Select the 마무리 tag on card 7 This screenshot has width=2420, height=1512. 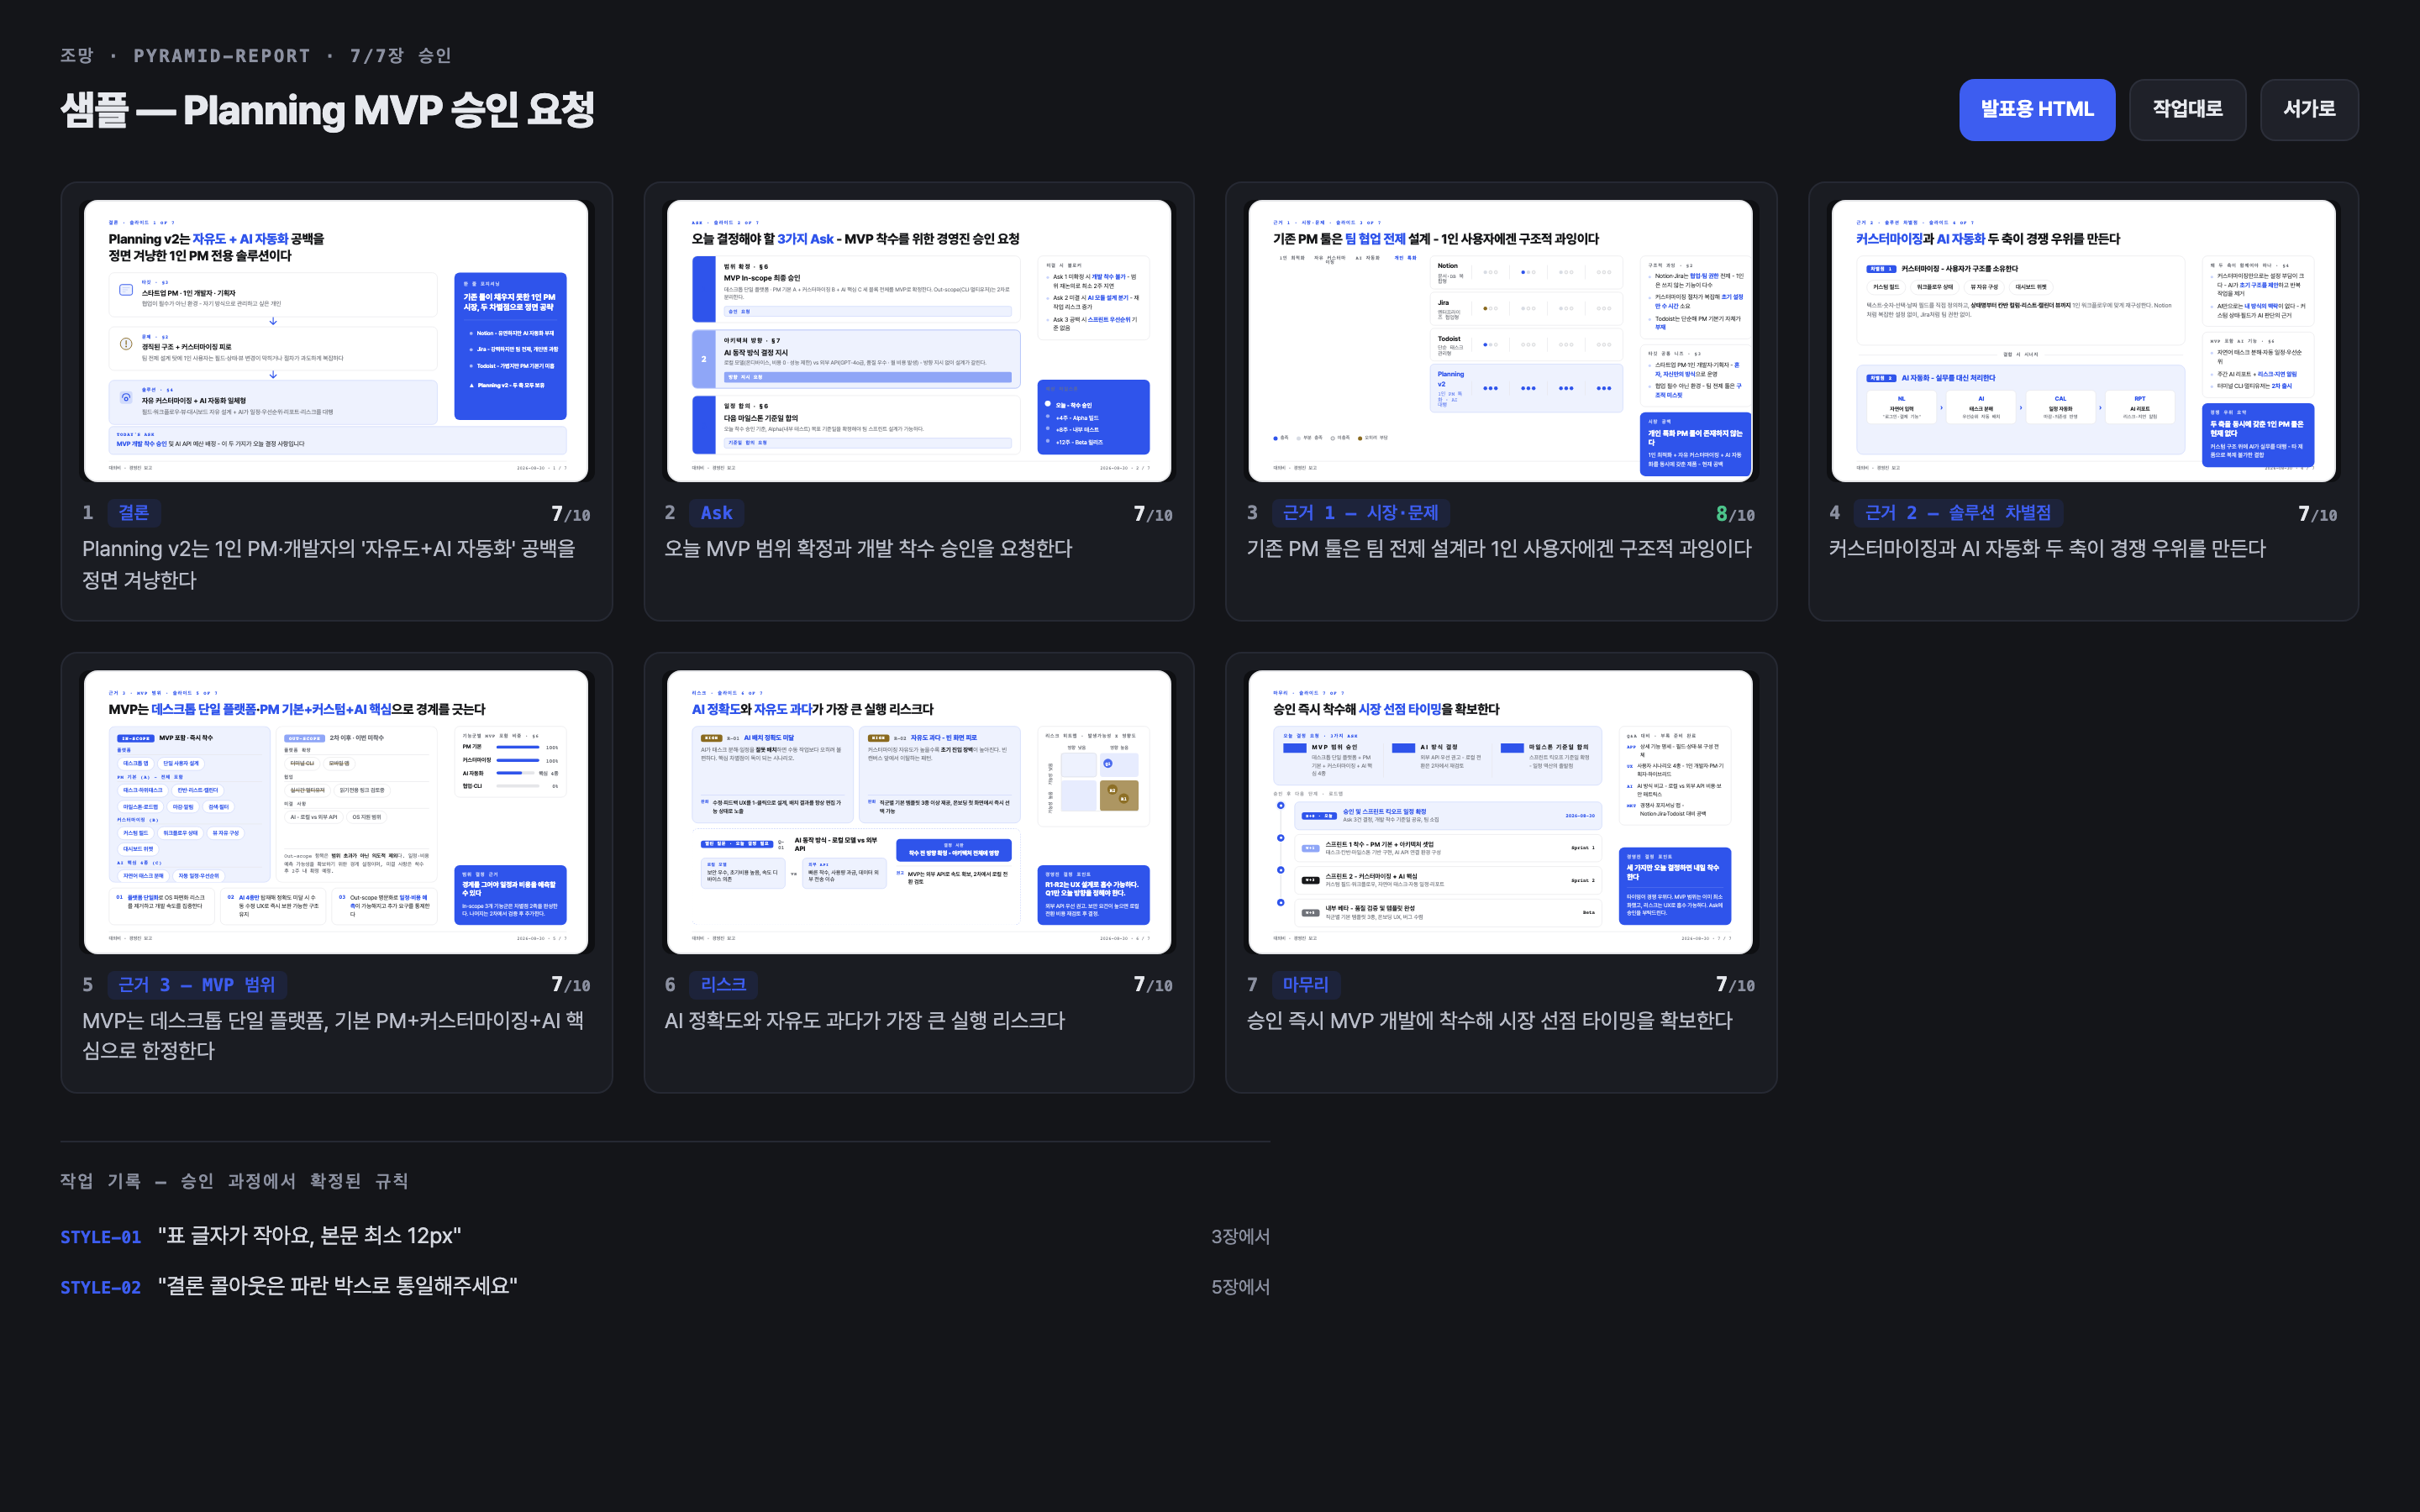pos(1306,985)
